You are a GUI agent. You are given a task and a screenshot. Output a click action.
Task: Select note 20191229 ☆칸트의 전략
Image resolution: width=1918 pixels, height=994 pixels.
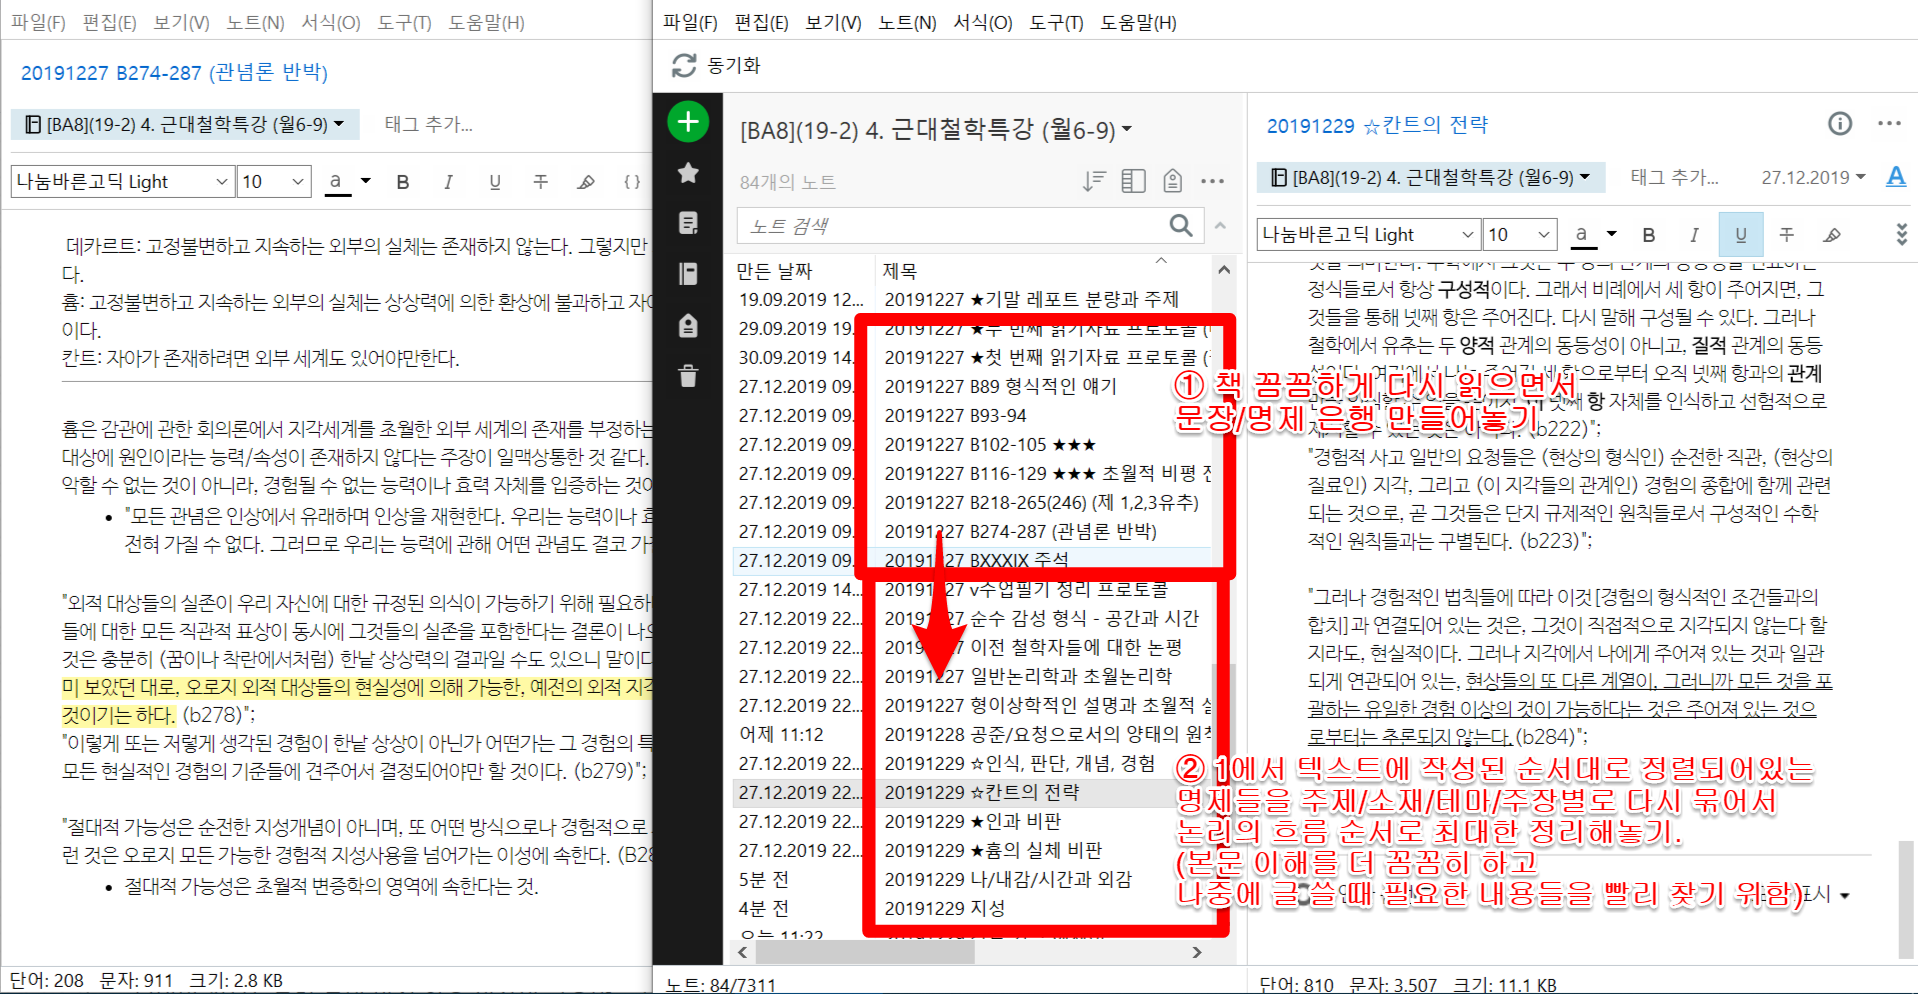click(982, 792)
